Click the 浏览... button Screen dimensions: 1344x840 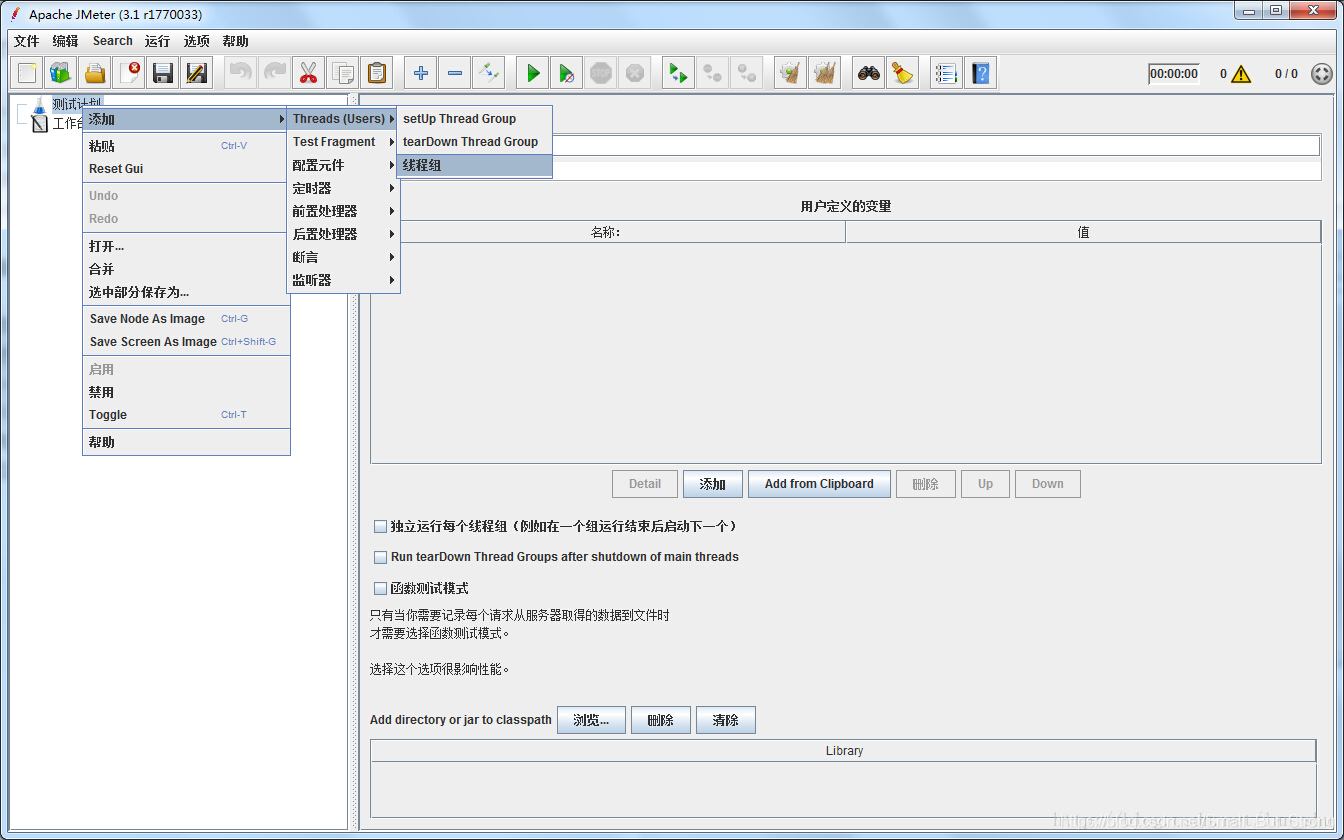(x=591, y=720)
